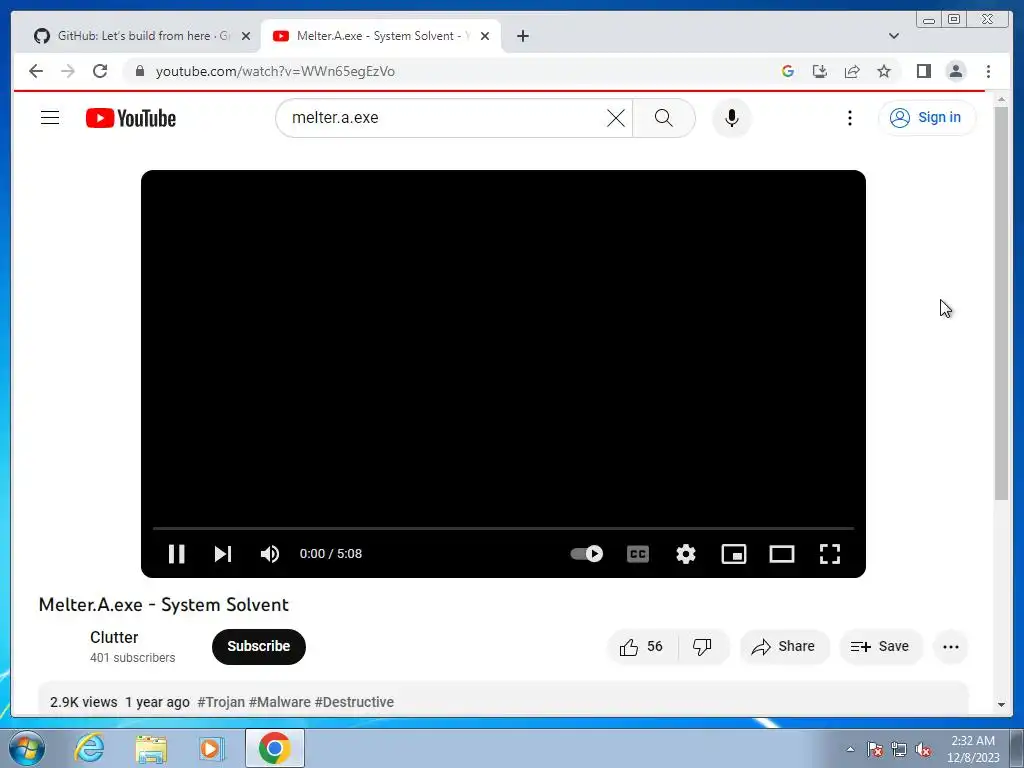
Task: Click the Google icon in address bar
Action: [x=788, y=71]
